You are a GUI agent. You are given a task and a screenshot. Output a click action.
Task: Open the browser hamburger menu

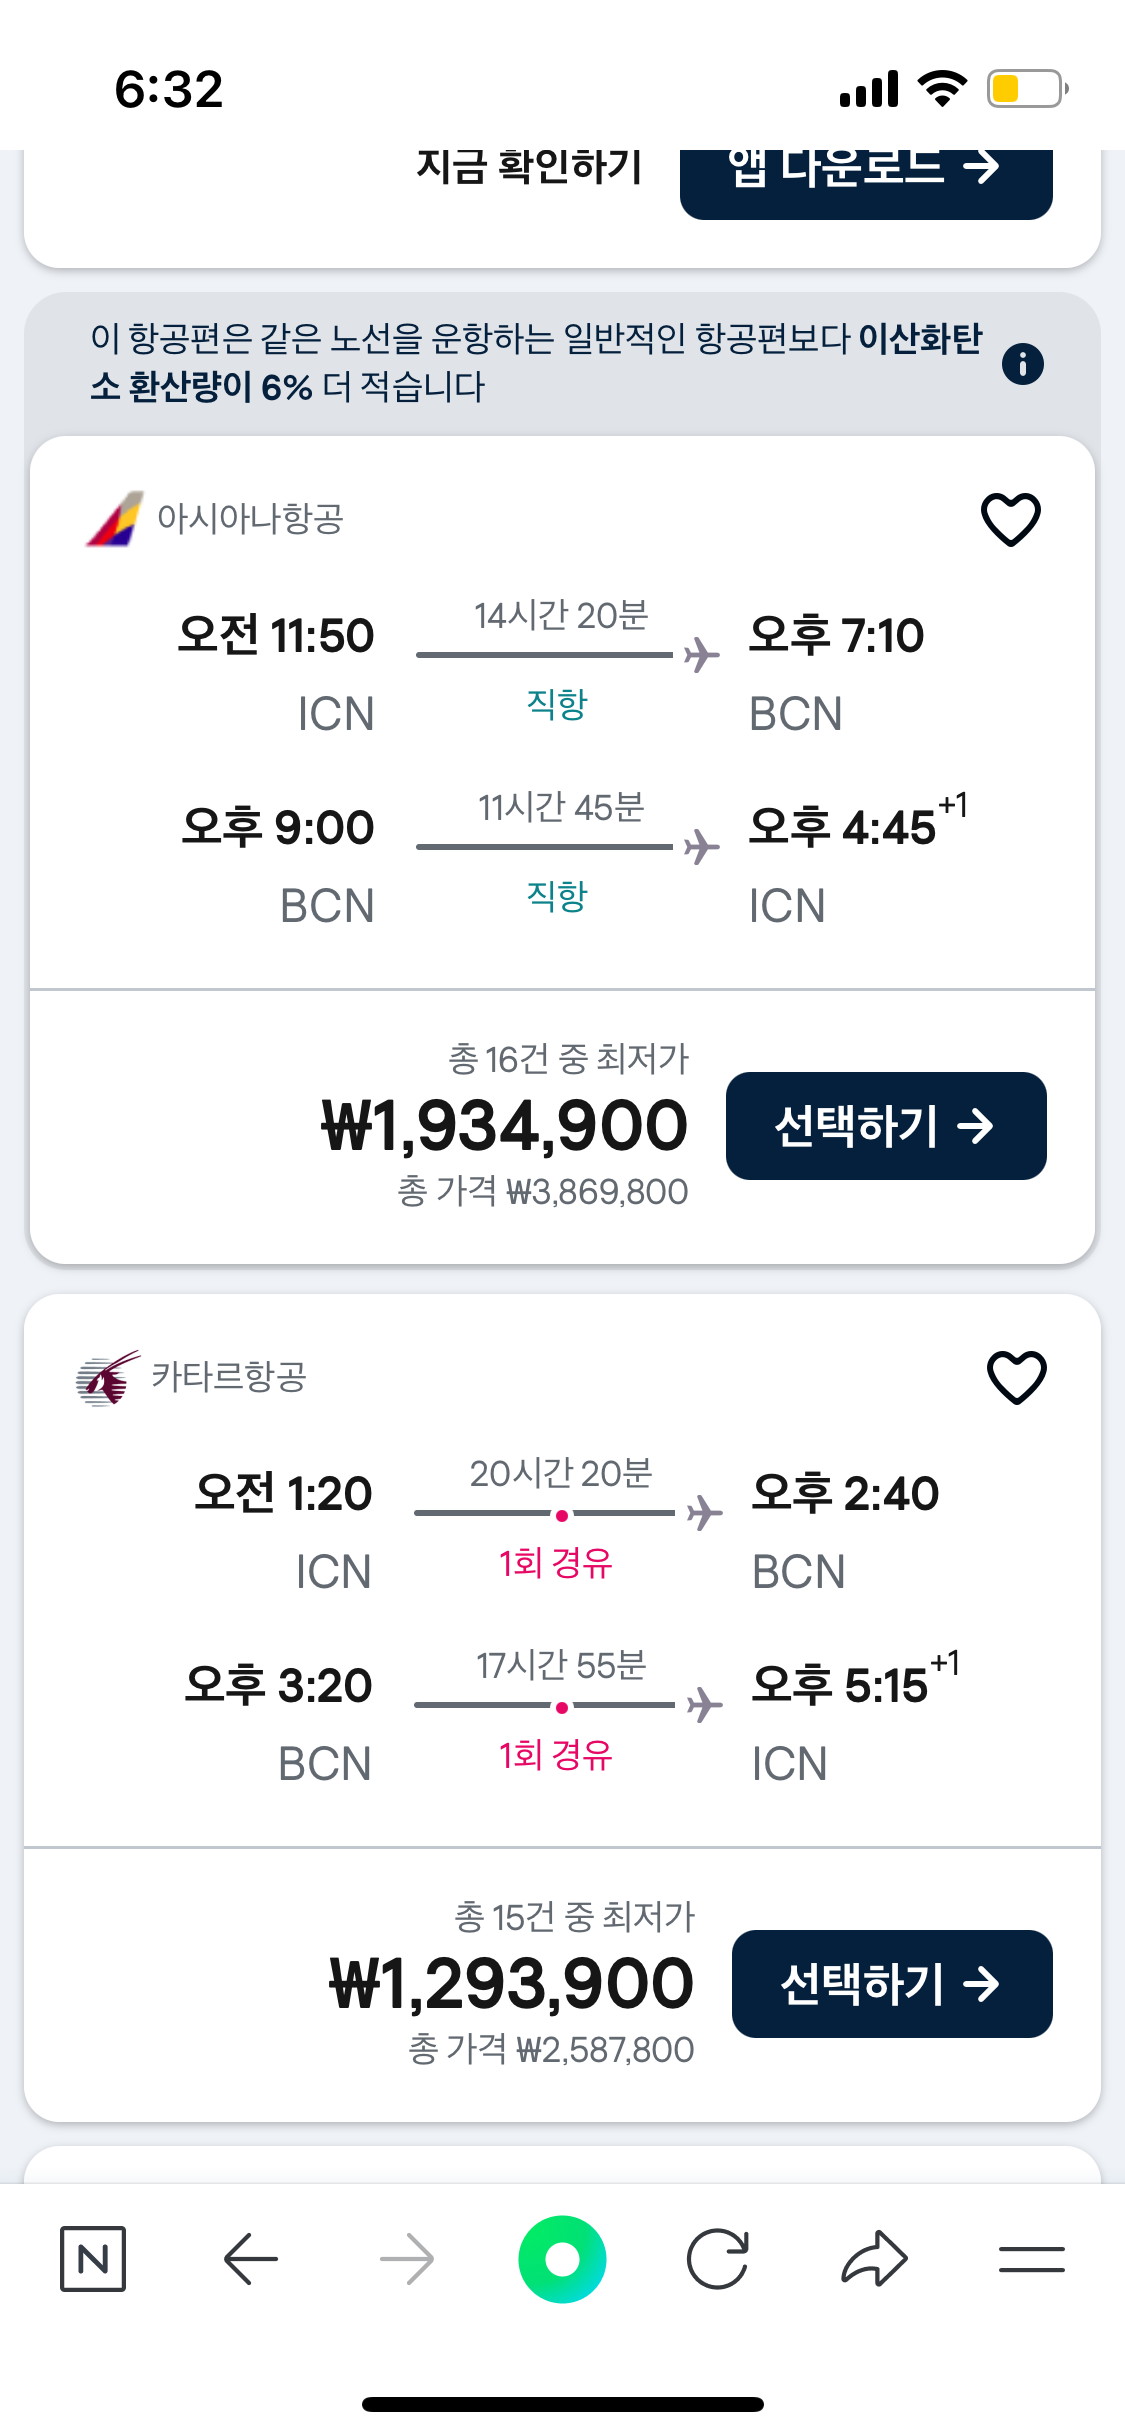tap(1031, 2259)
